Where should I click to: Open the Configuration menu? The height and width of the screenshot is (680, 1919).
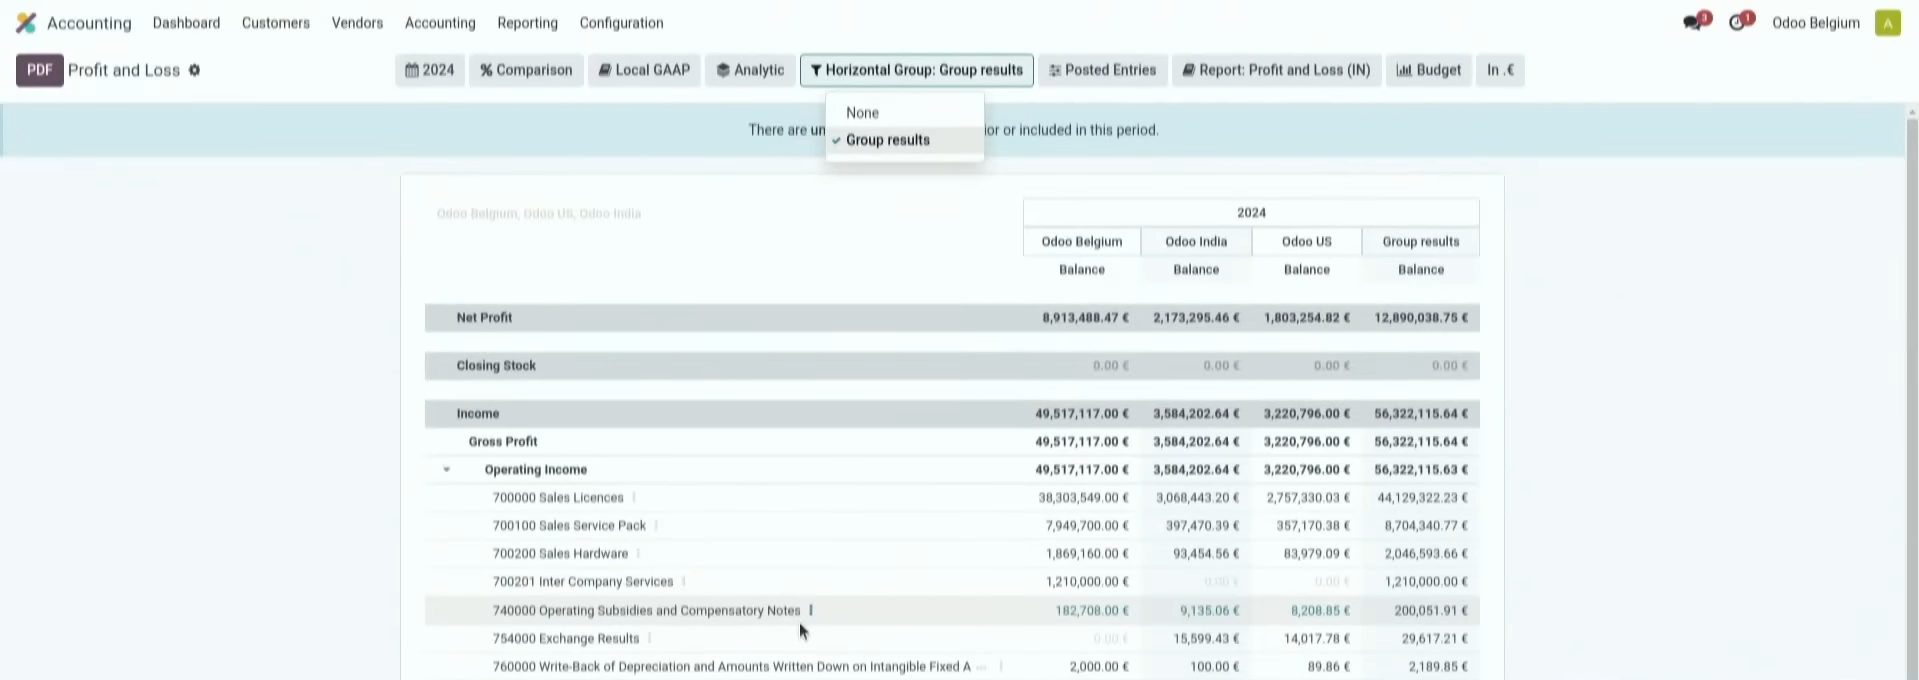click(x=621, y=22)
